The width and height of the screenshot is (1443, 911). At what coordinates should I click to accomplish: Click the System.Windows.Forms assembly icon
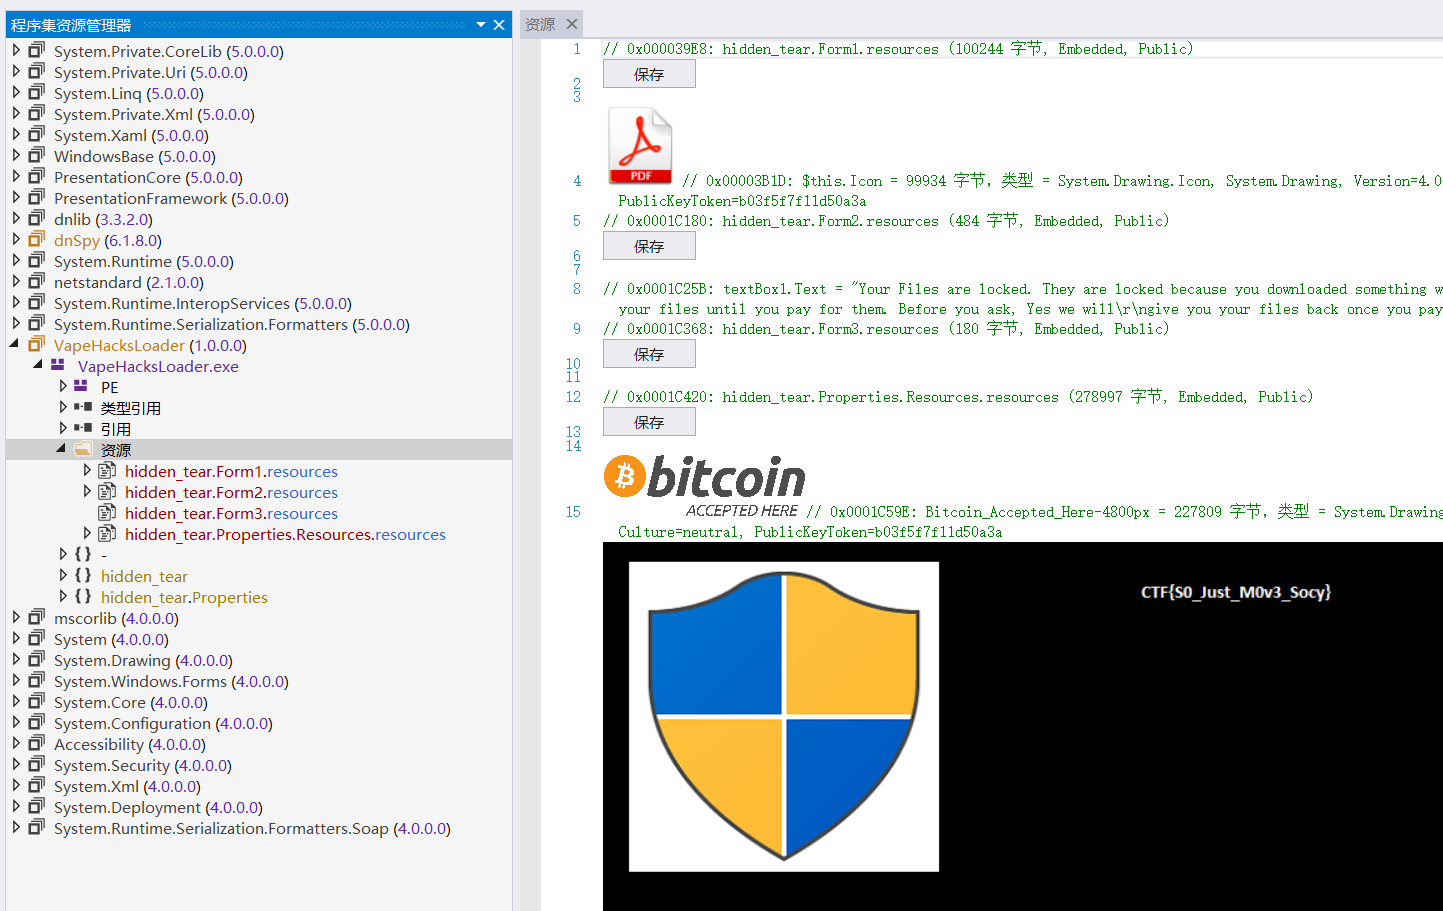36,680
